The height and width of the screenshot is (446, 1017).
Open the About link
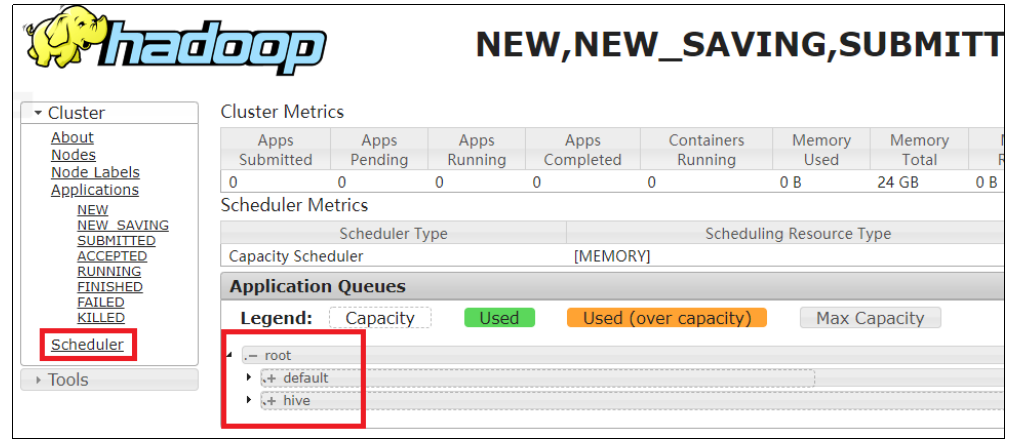point(72,137)
